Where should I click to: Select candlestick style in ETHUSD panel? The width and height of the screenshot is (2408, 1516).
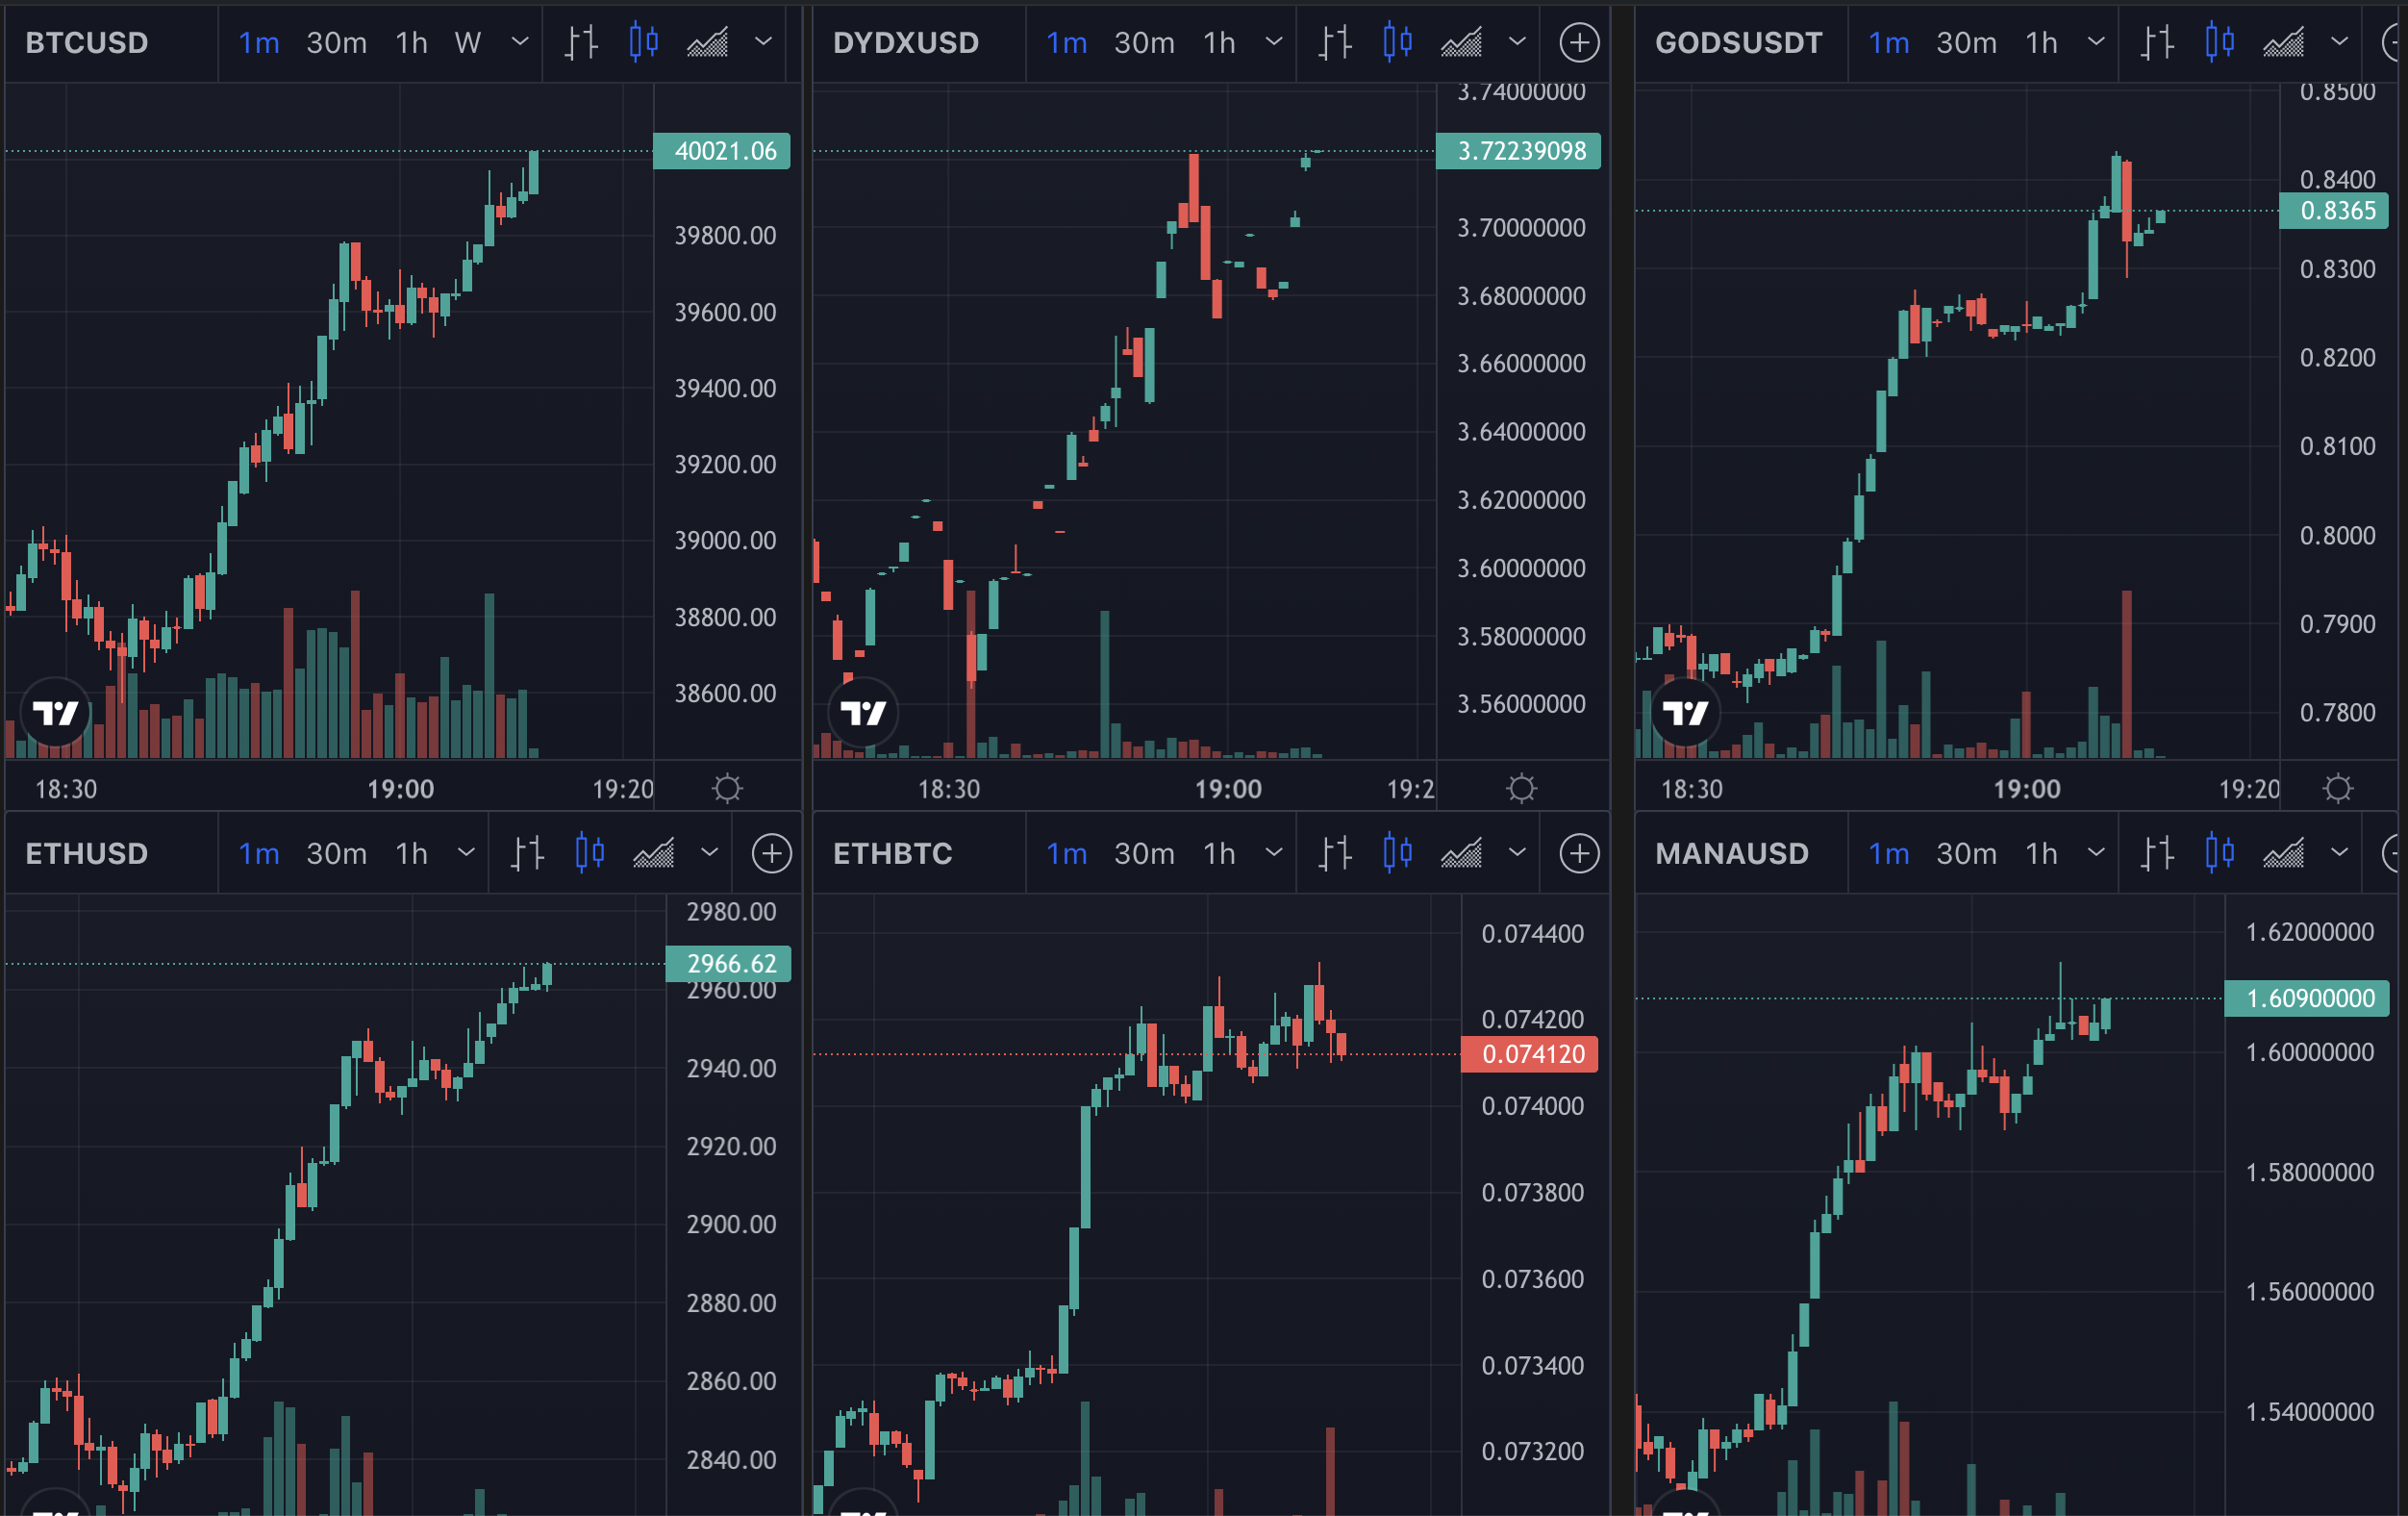coord(590,853)
